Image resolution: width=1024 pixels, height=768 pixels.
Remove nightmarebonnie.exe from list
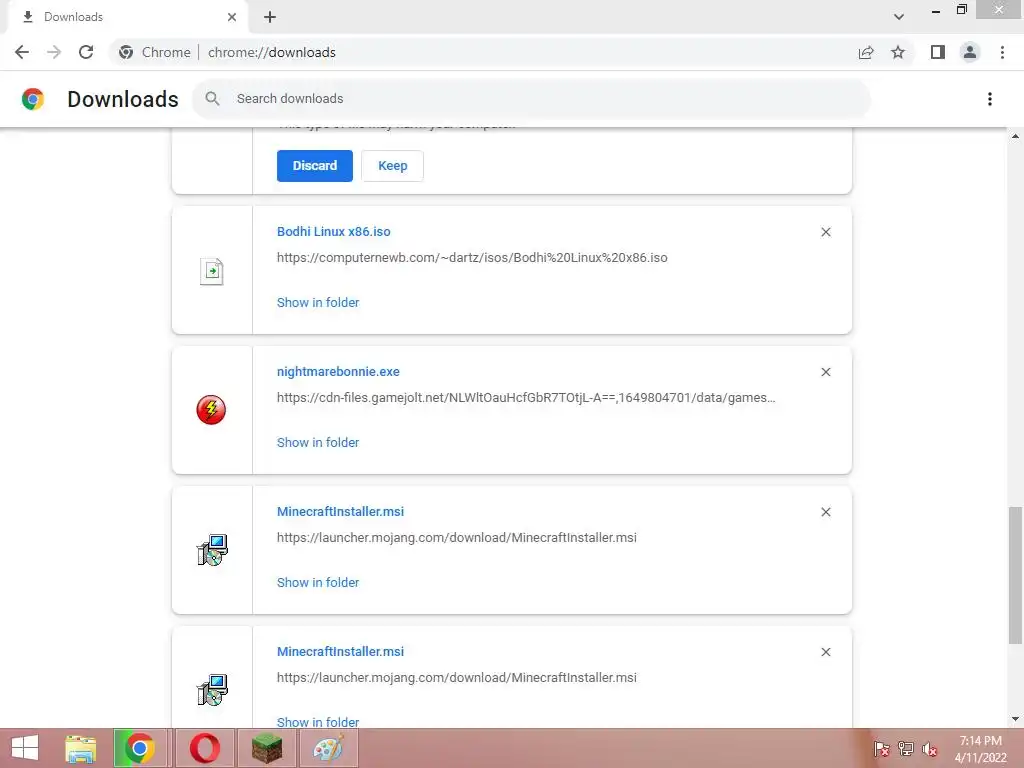(x=825, y=372)
